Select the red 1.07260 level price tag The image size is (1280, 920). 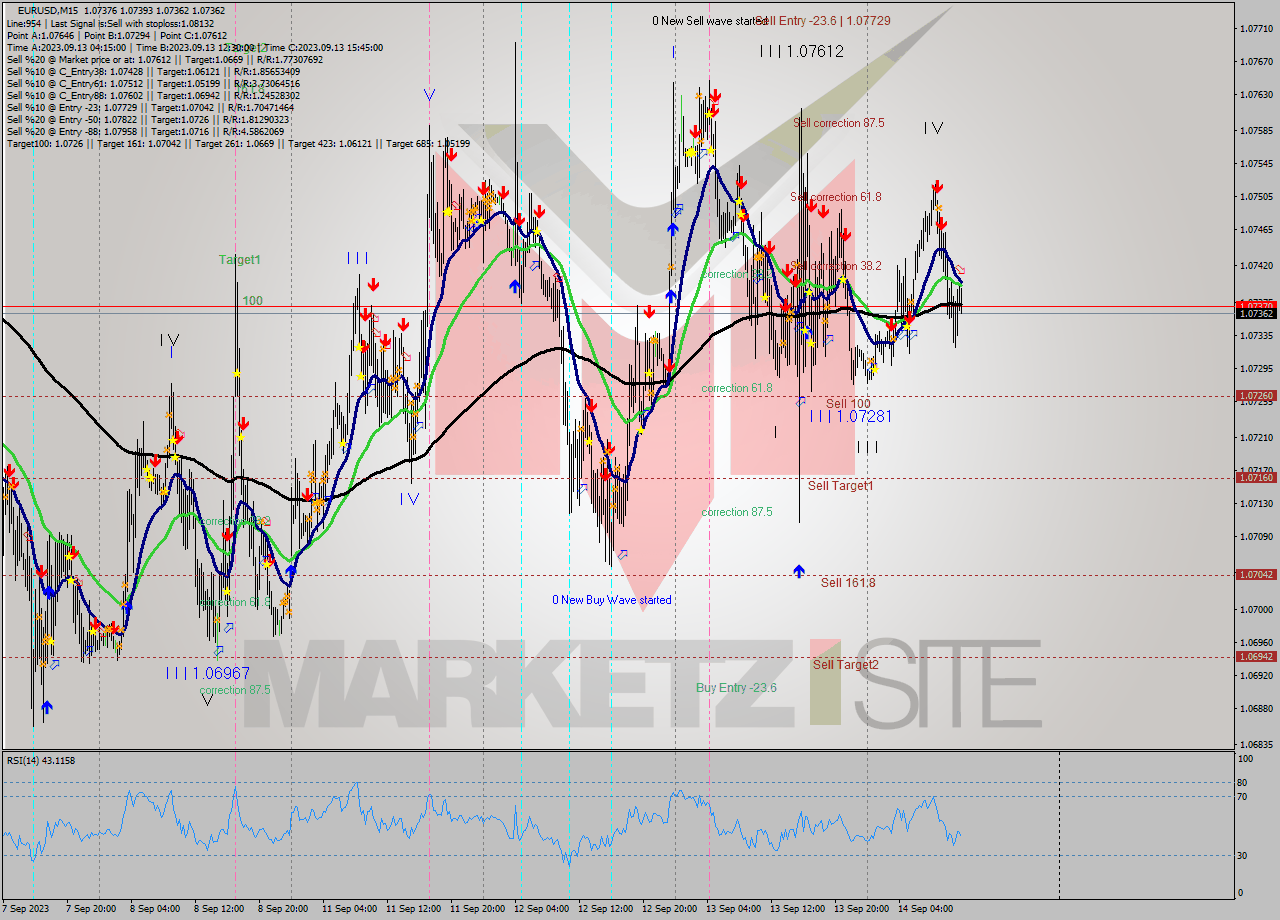(x=1256, y=396)
